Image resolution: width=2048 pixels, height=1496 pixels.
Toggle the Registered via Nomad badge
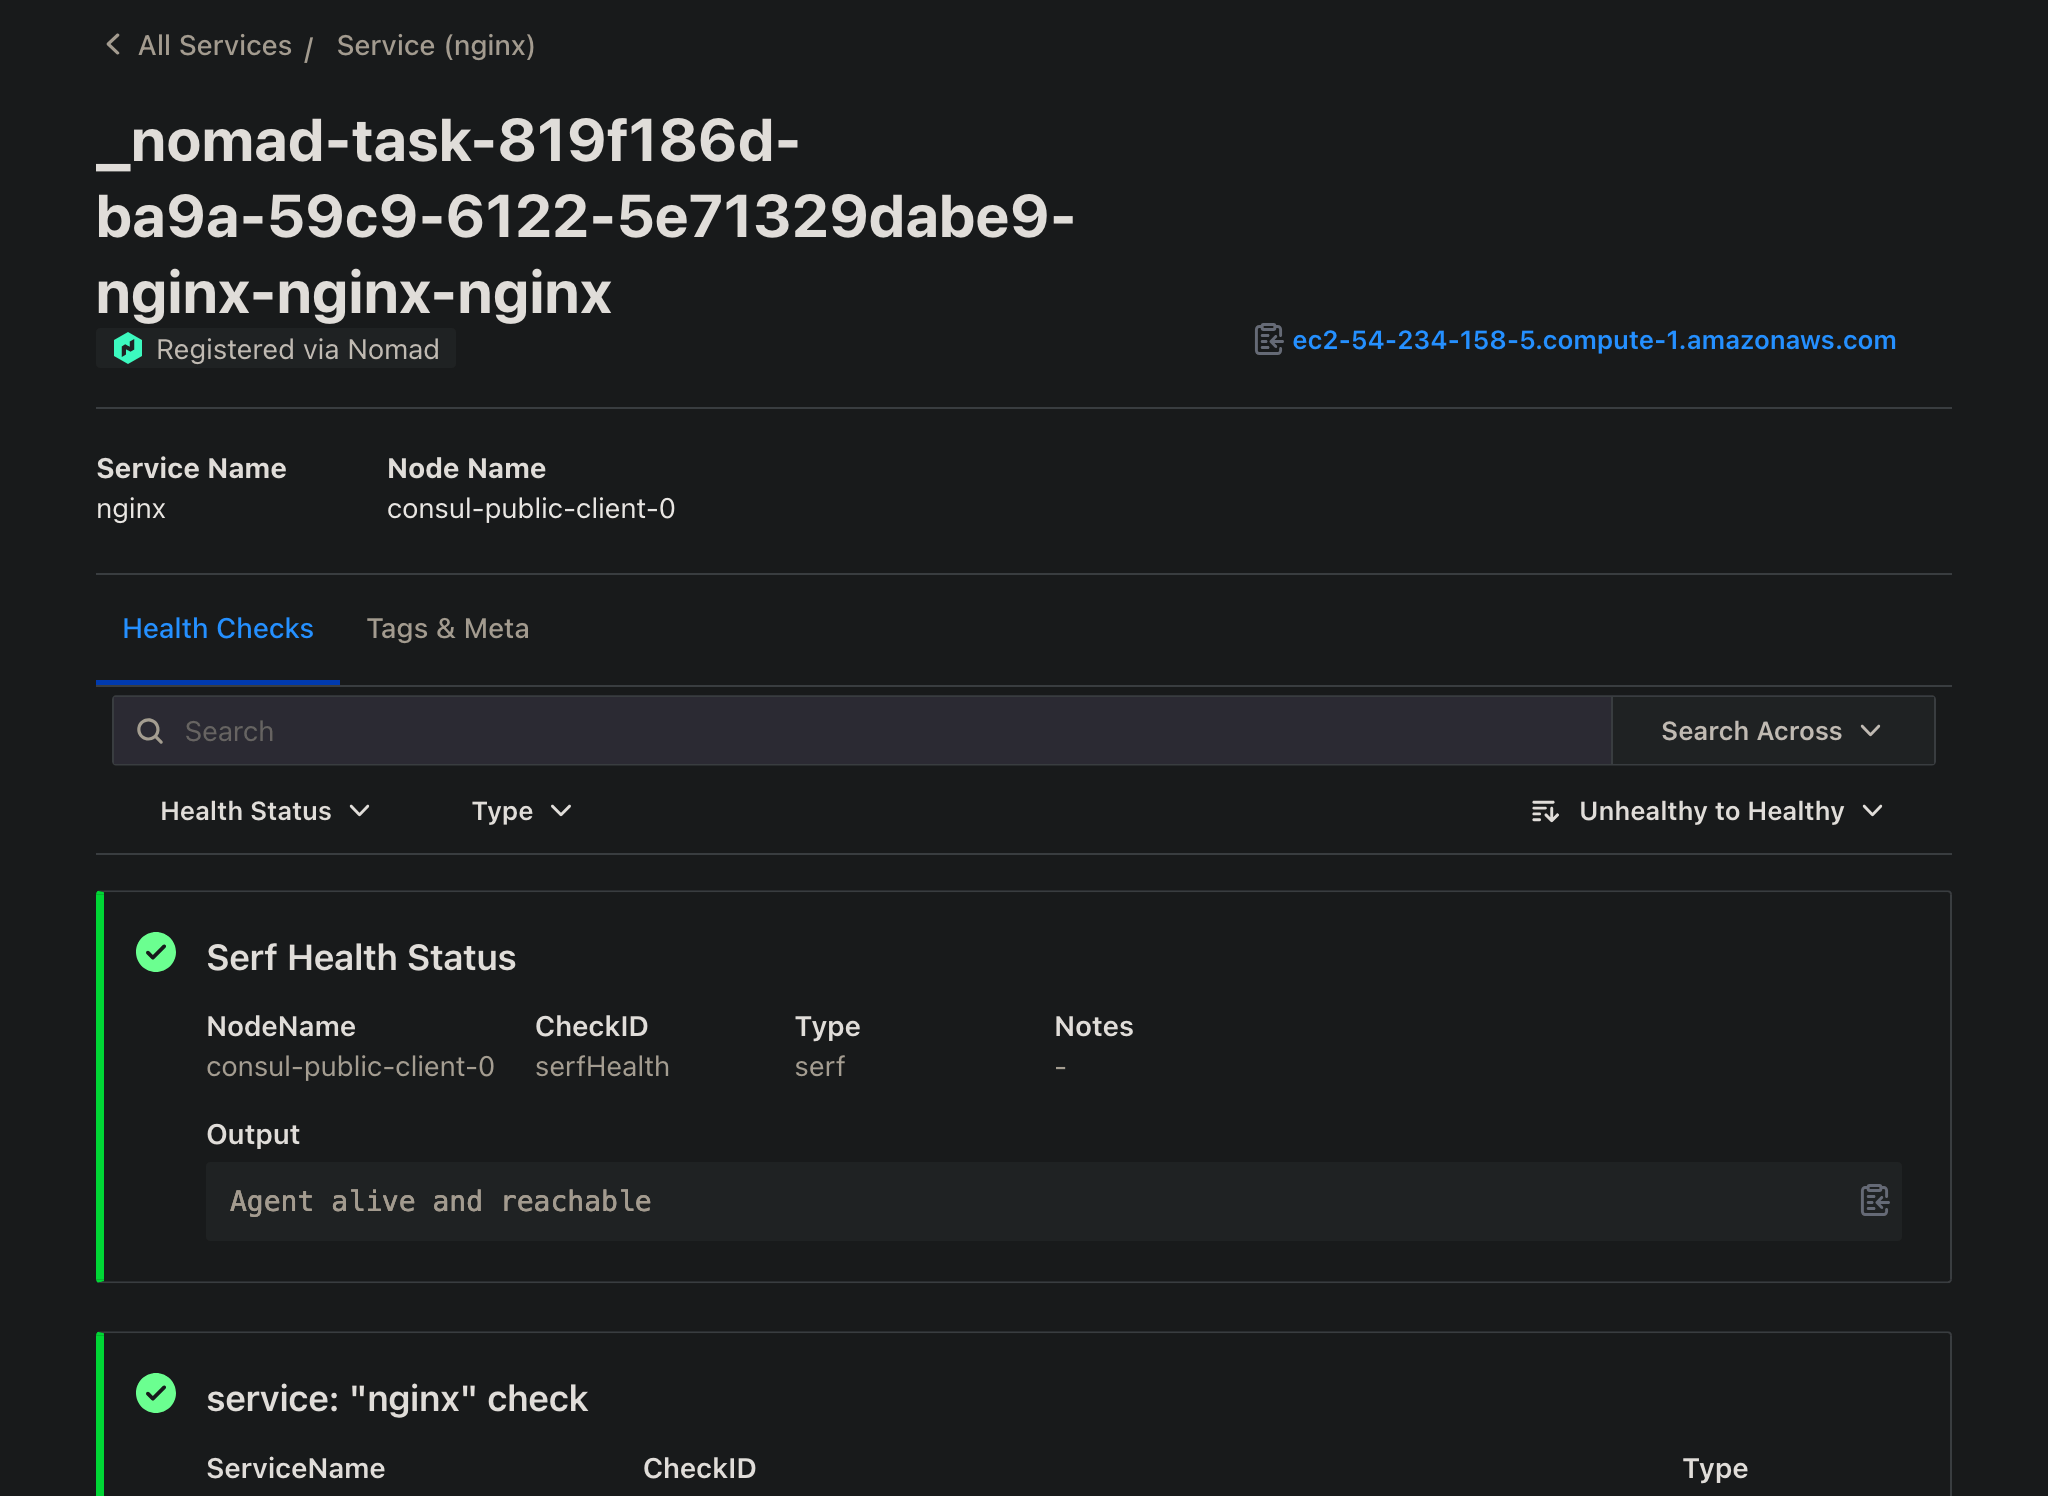point(275,349)
